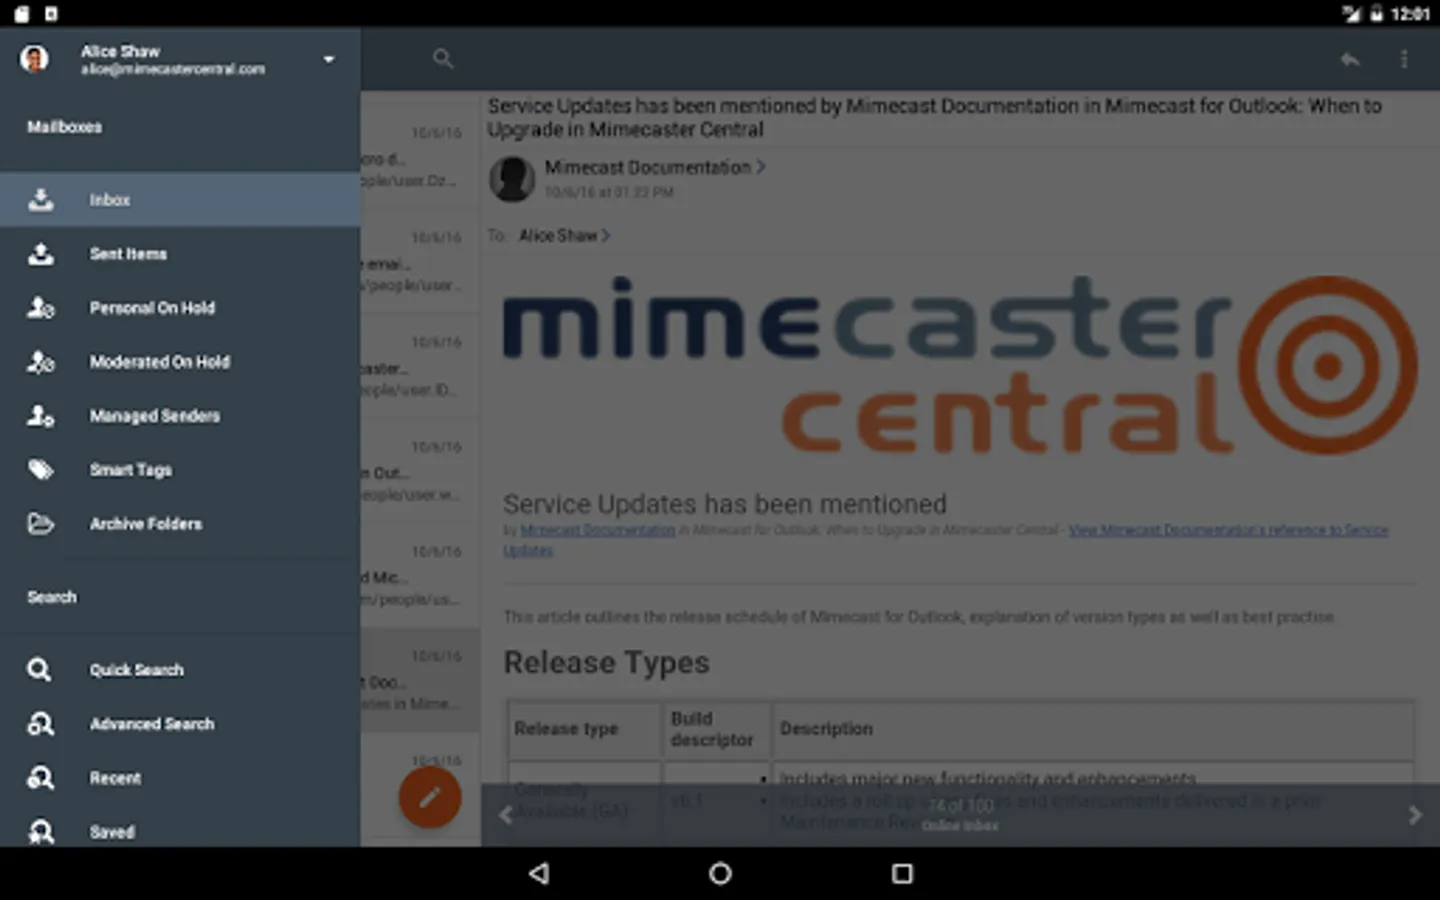Tap the orange compose pencil button
Screen dimensions: 1440x900
pyautogui.click(x=430, y=797)
